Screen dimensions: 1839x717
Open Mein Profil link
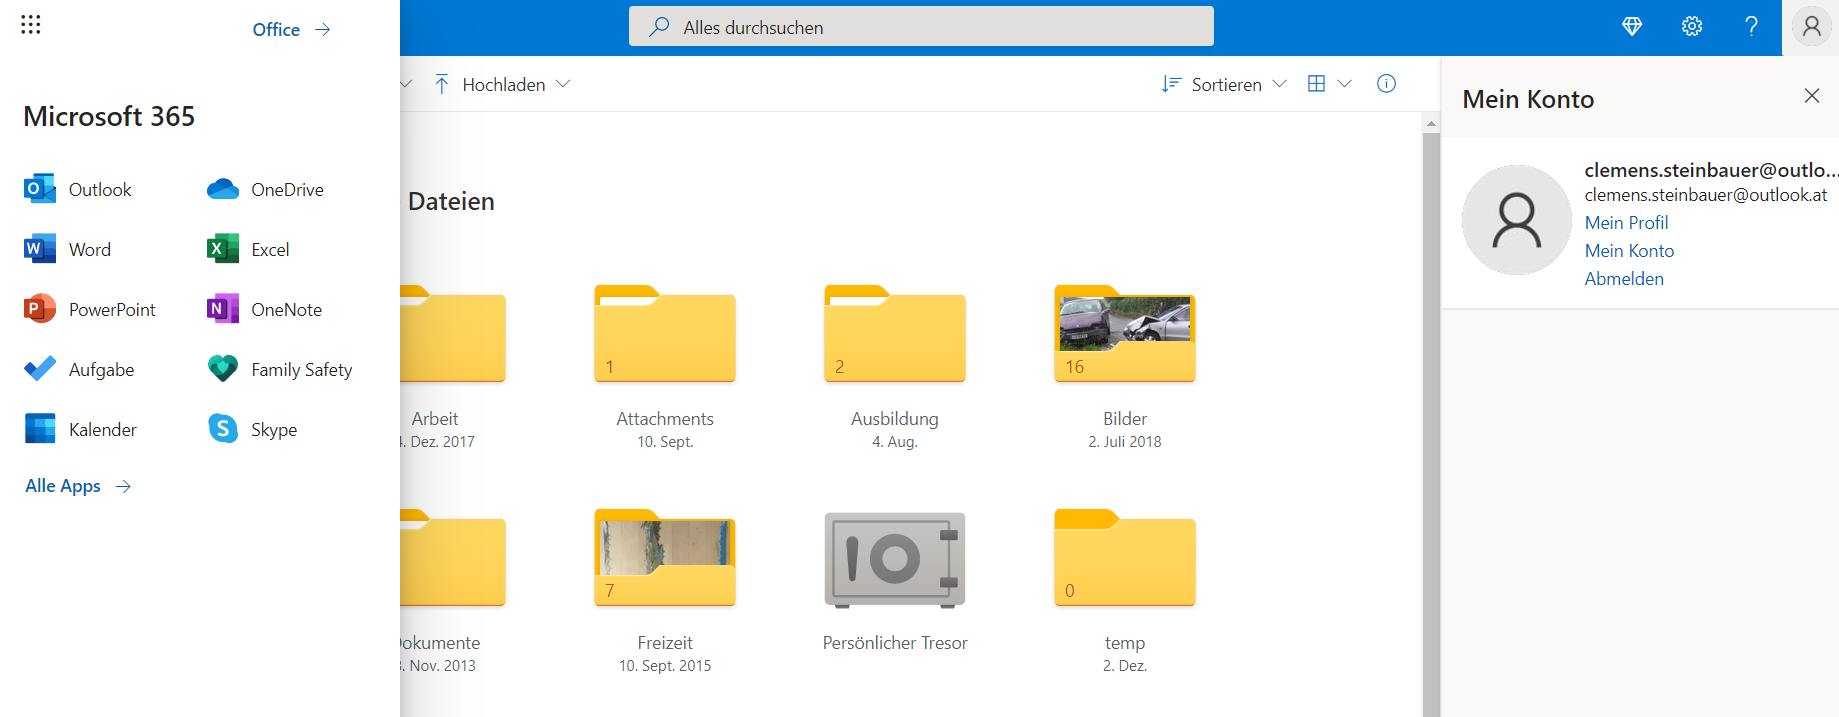pos(1626,223)
